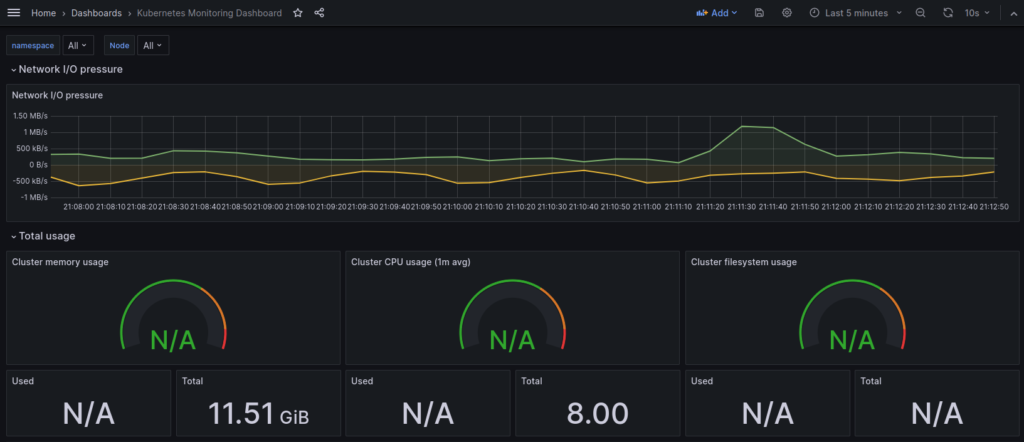Open the namespace All dropdown
The image size is (1024, 442).
tap(78, 45)
